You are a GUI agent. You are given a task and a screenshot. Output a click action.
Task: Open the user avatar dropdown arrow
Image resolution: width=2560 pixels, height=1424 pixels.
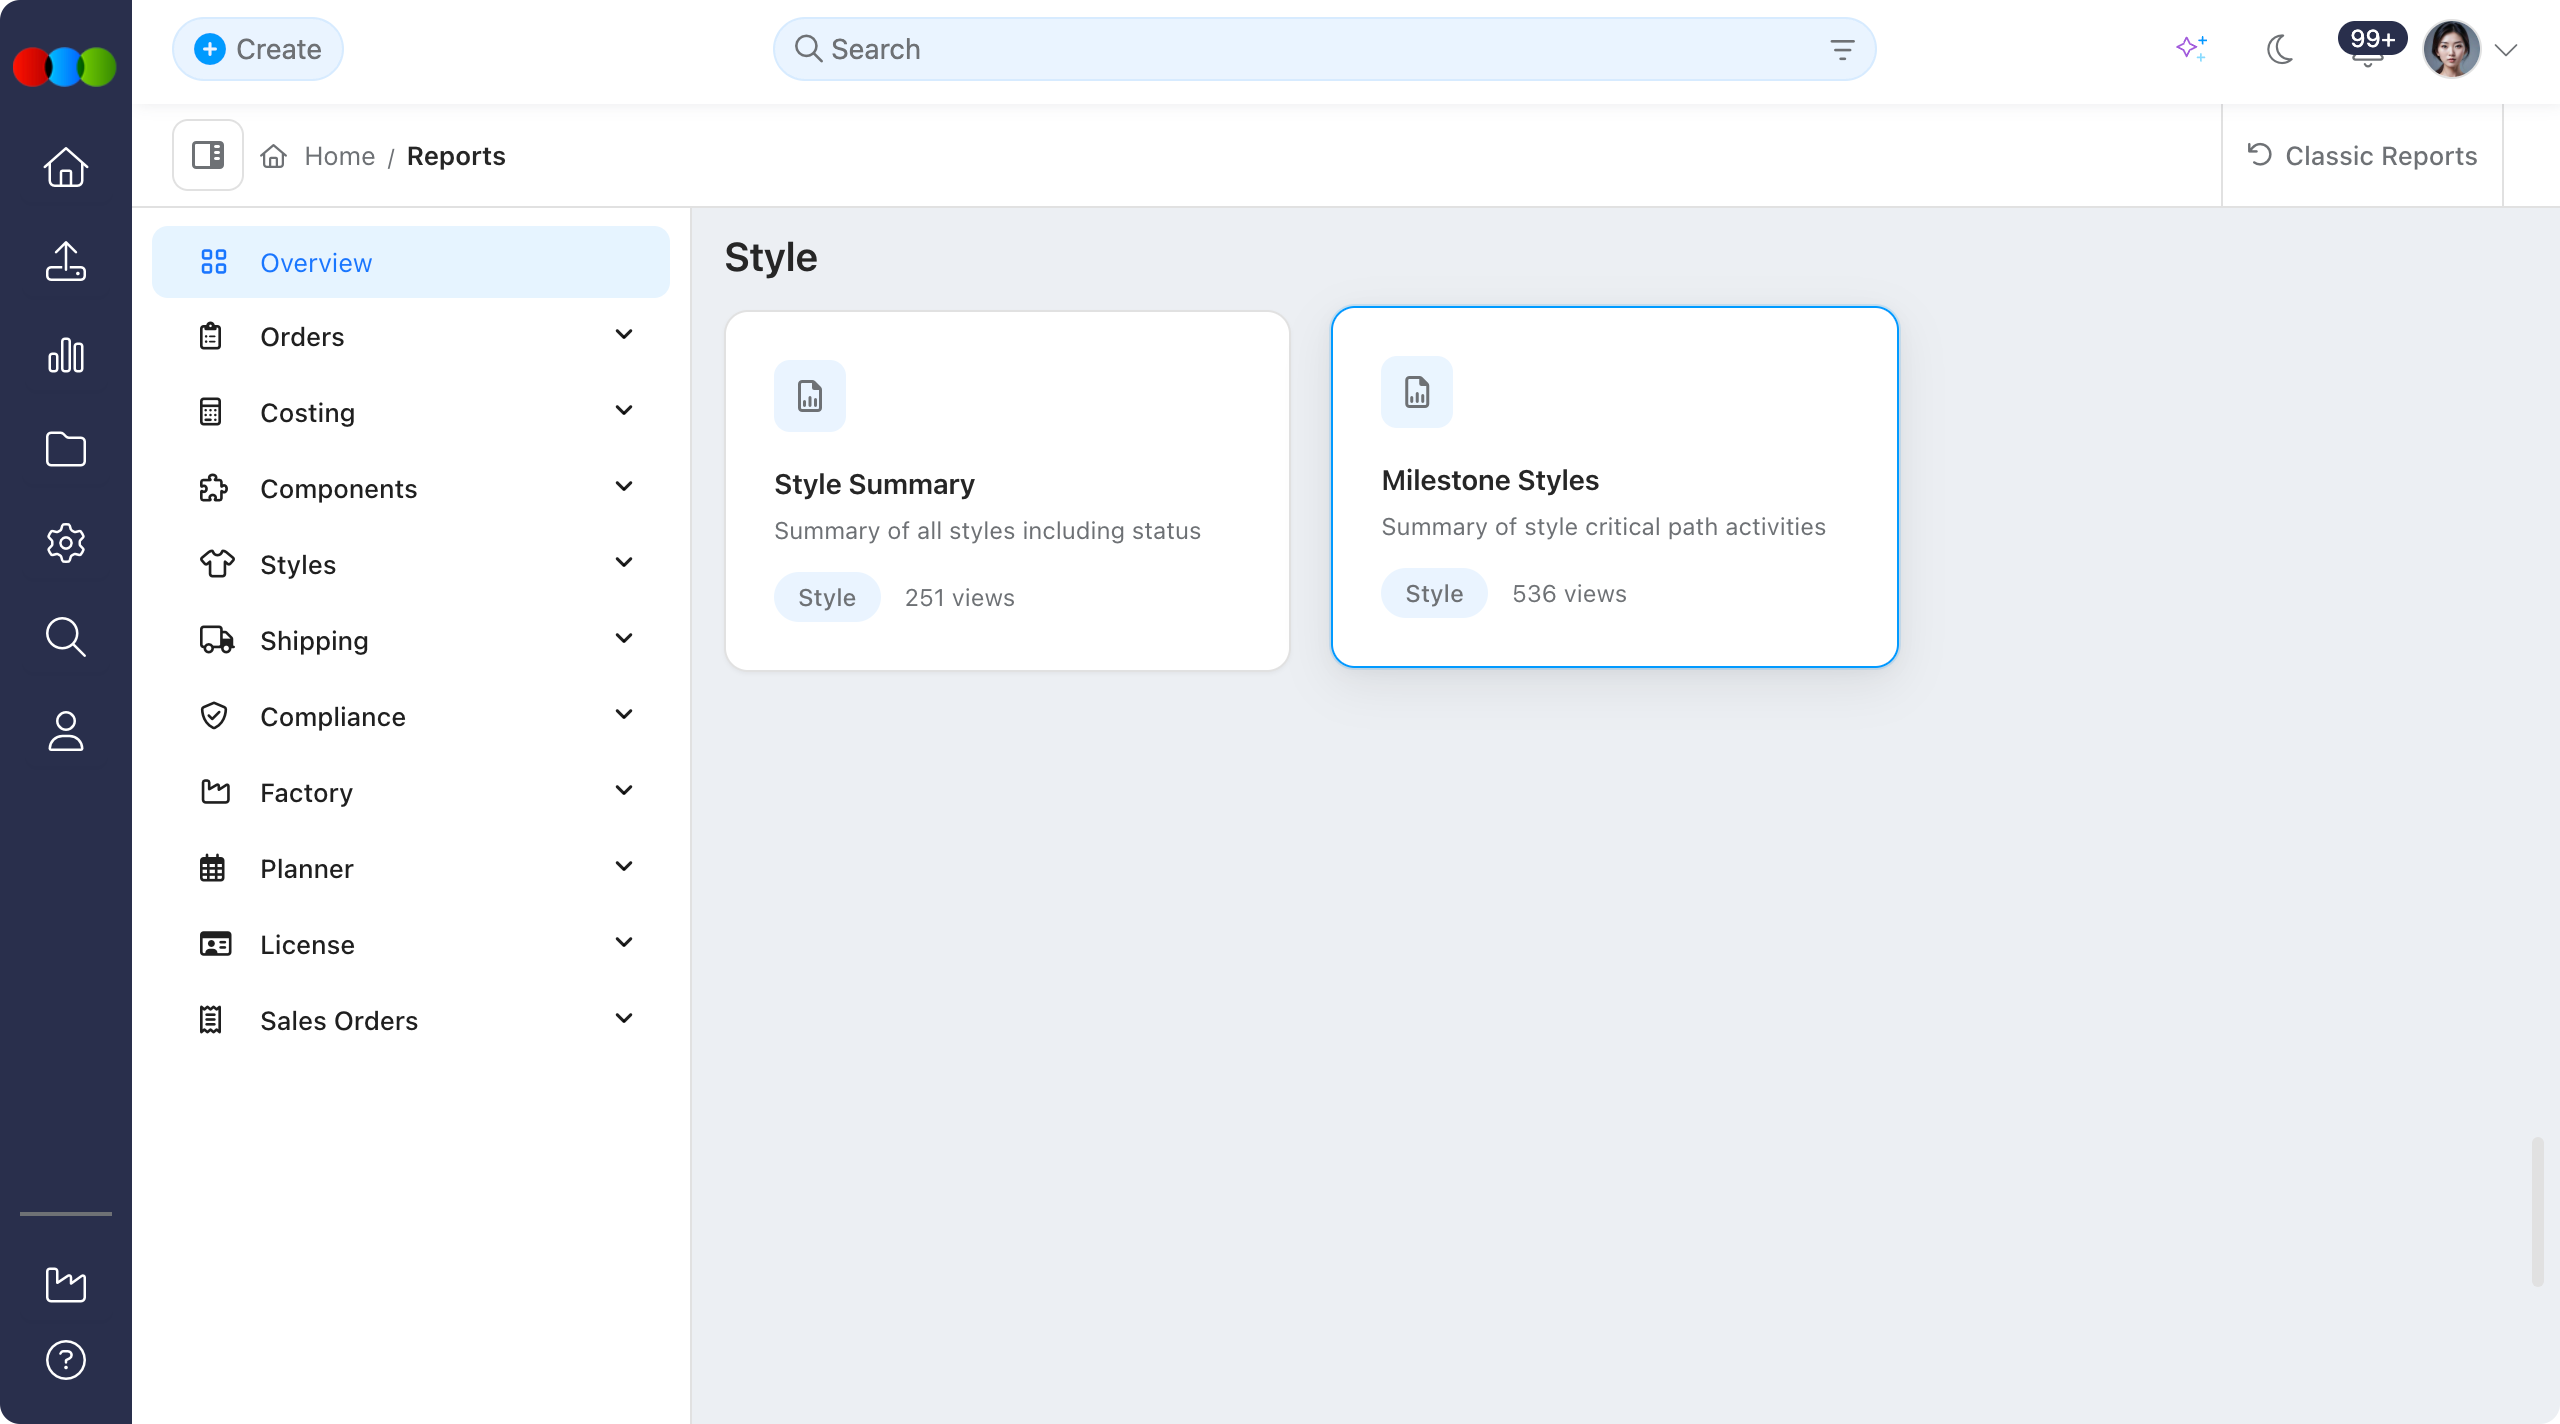click(2506, 49)
